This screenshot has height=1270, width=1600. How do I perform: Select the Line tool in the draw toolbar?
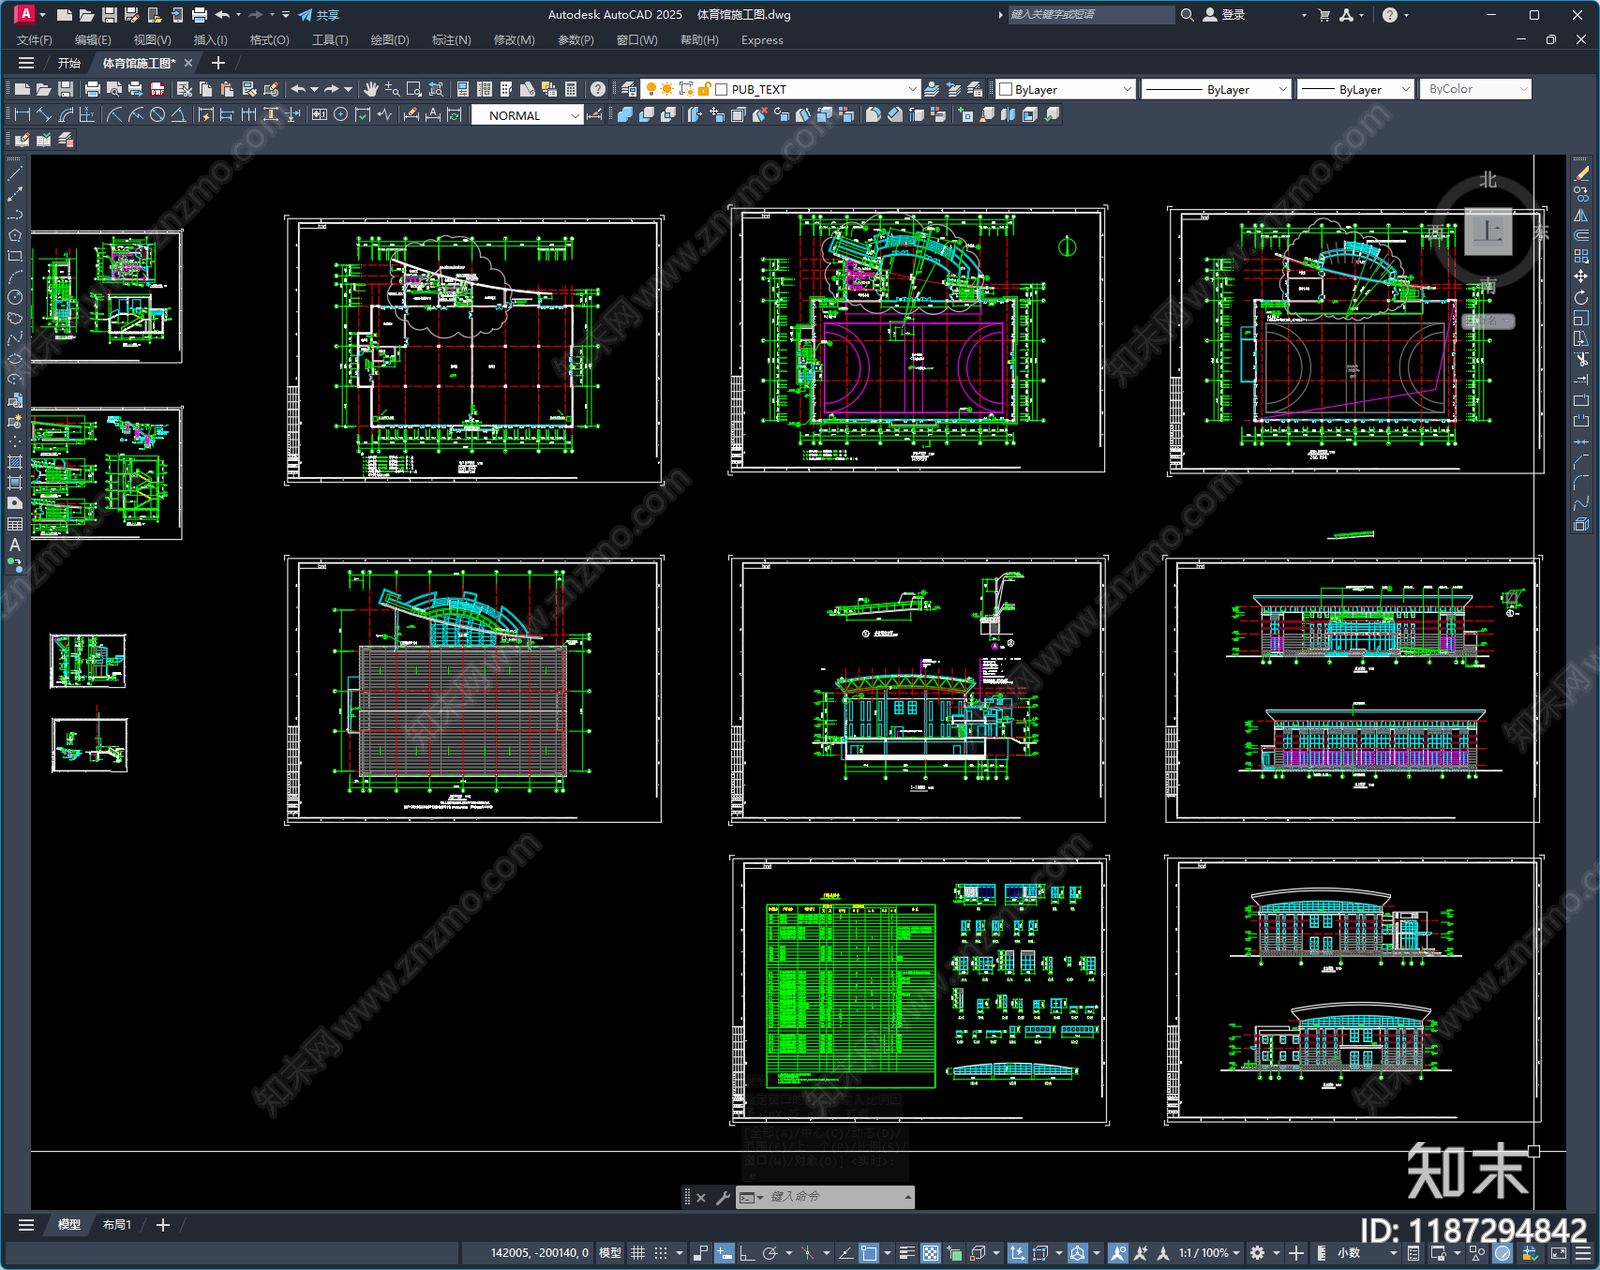pyautogui.click(x=15, y=174)
